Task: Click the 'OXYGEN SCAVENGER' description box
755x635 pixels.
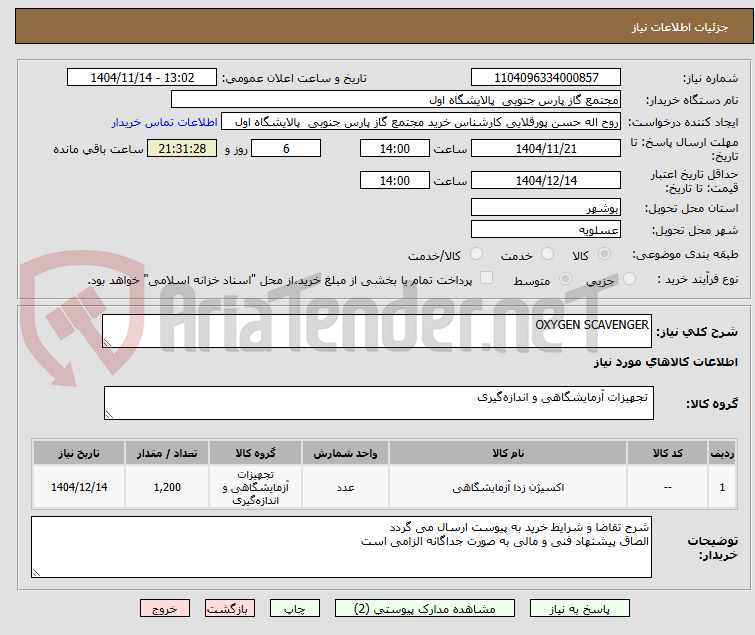Action: (x=377, y=331)
